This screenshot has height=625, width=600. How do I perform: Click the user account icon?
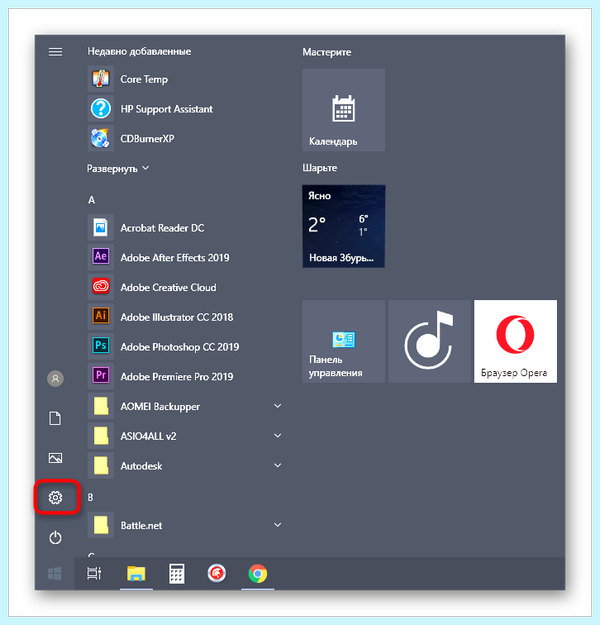(x=55, y=379)
